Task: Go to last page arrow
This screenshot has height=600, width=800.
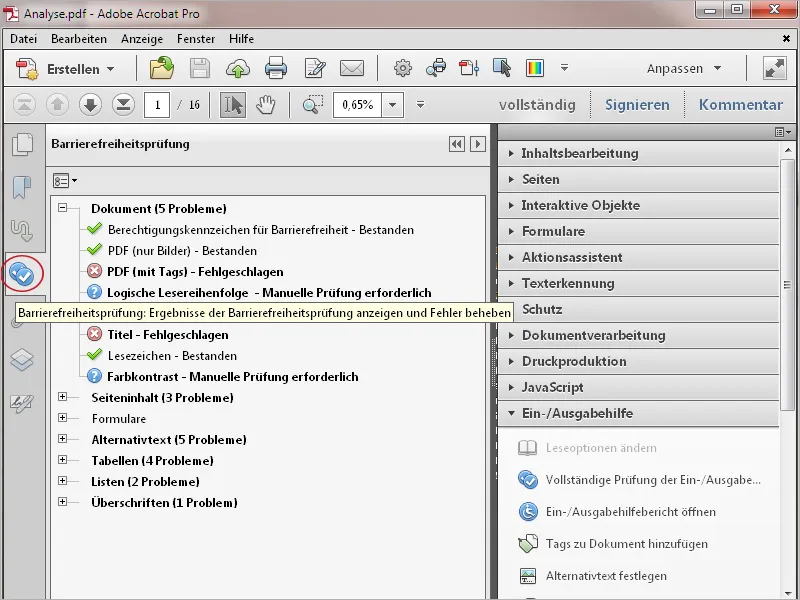Action: click(123, 105)
